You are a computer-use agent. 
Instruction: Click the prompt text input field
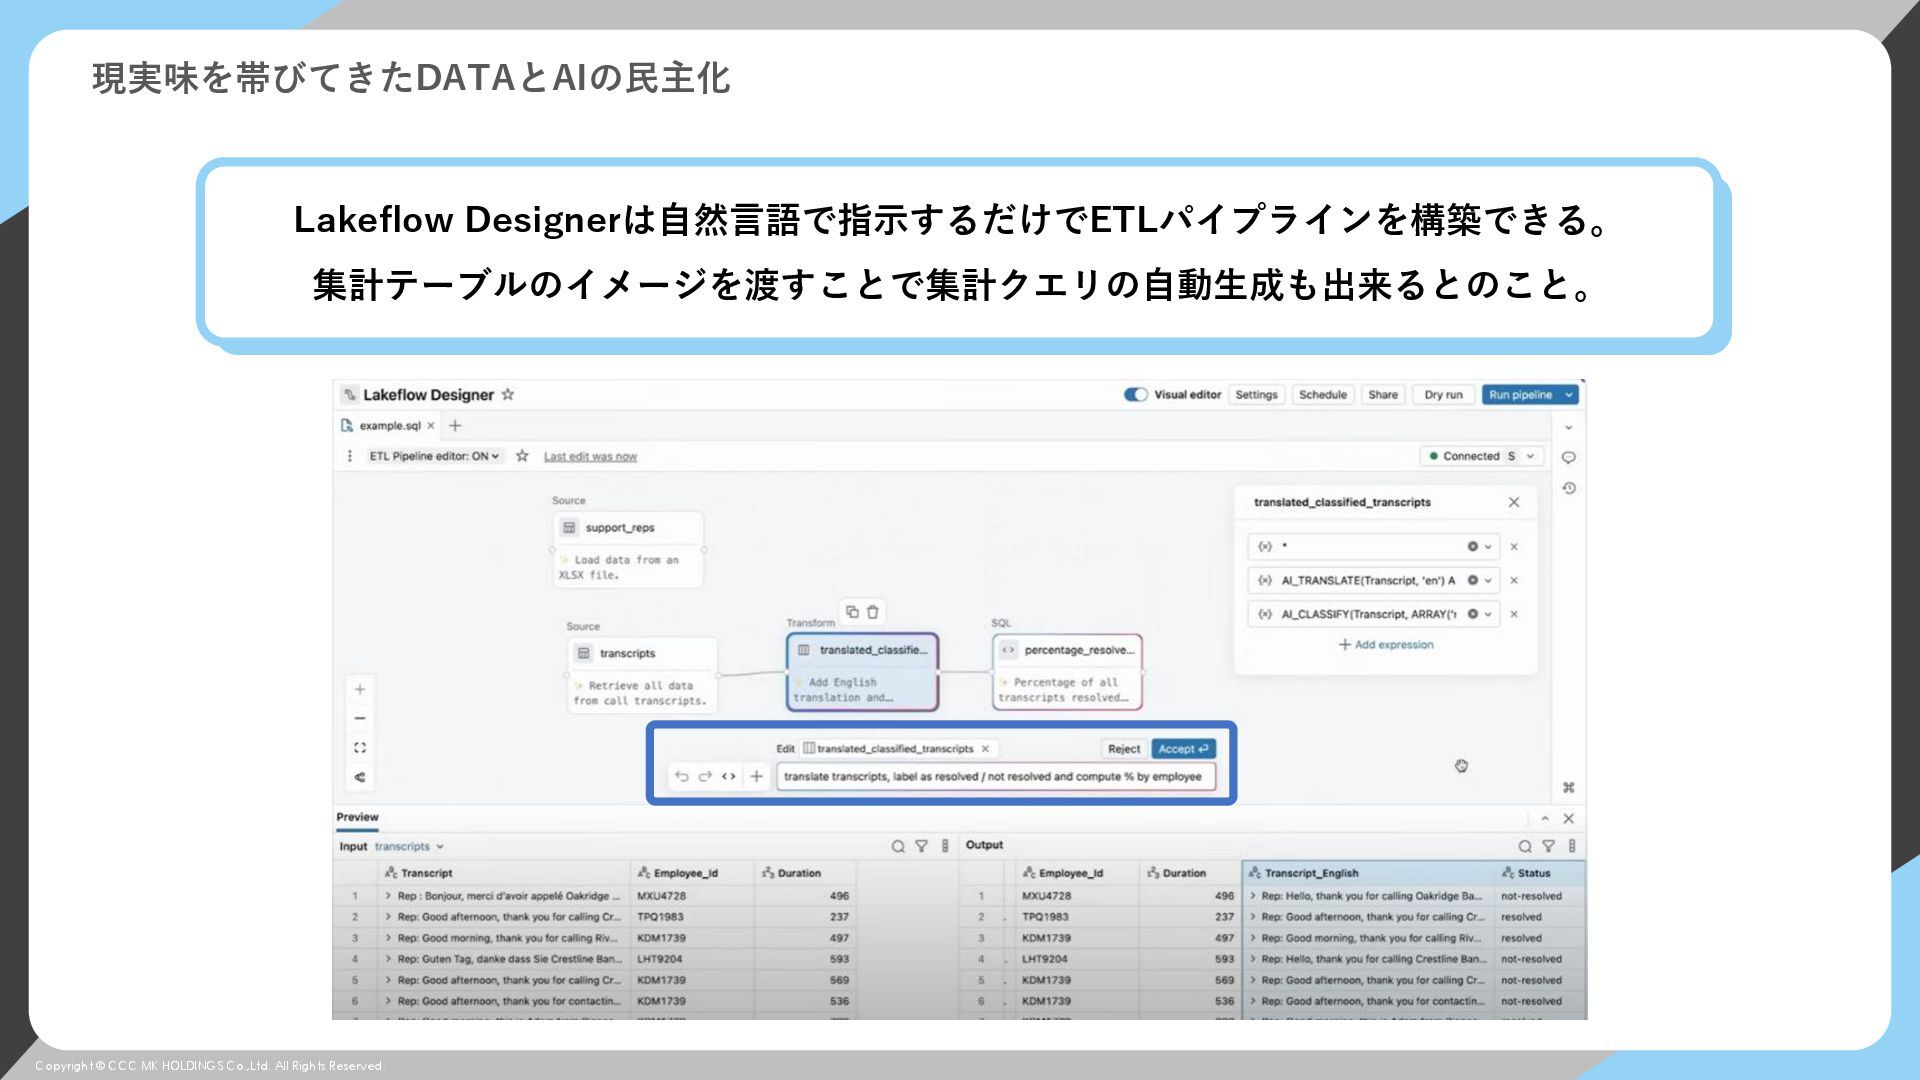coord(993,777)
